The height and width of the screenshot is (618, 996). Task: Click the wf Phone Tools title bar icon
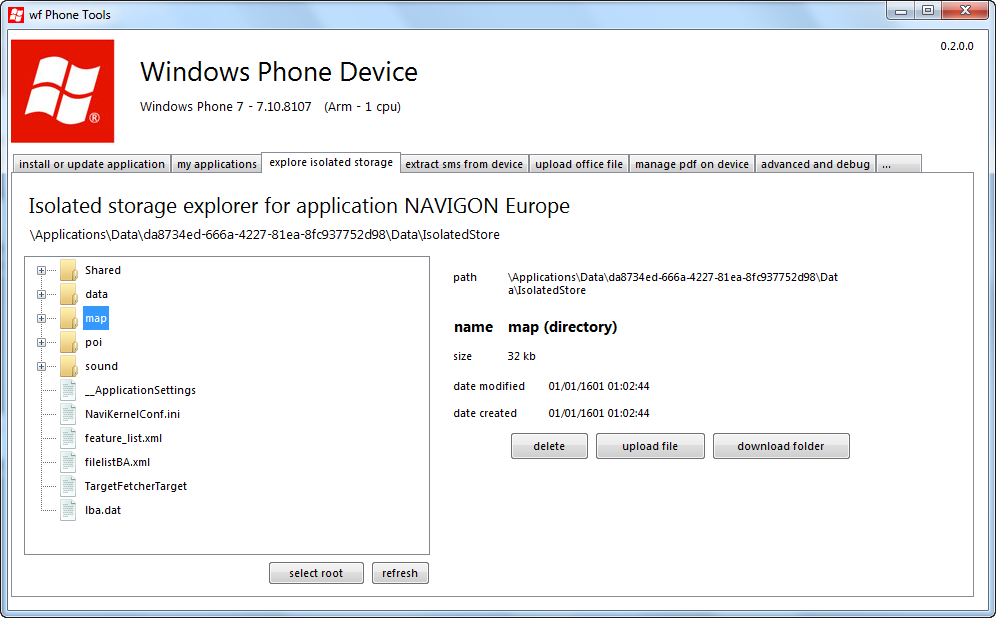[16, 14]
